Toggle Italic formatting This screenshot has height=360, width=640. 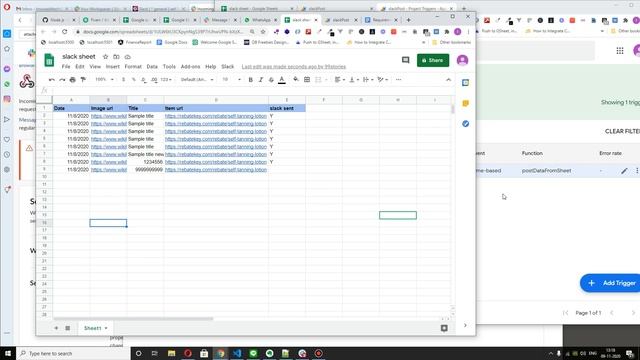pyautogui.click(x=261, y=80)
